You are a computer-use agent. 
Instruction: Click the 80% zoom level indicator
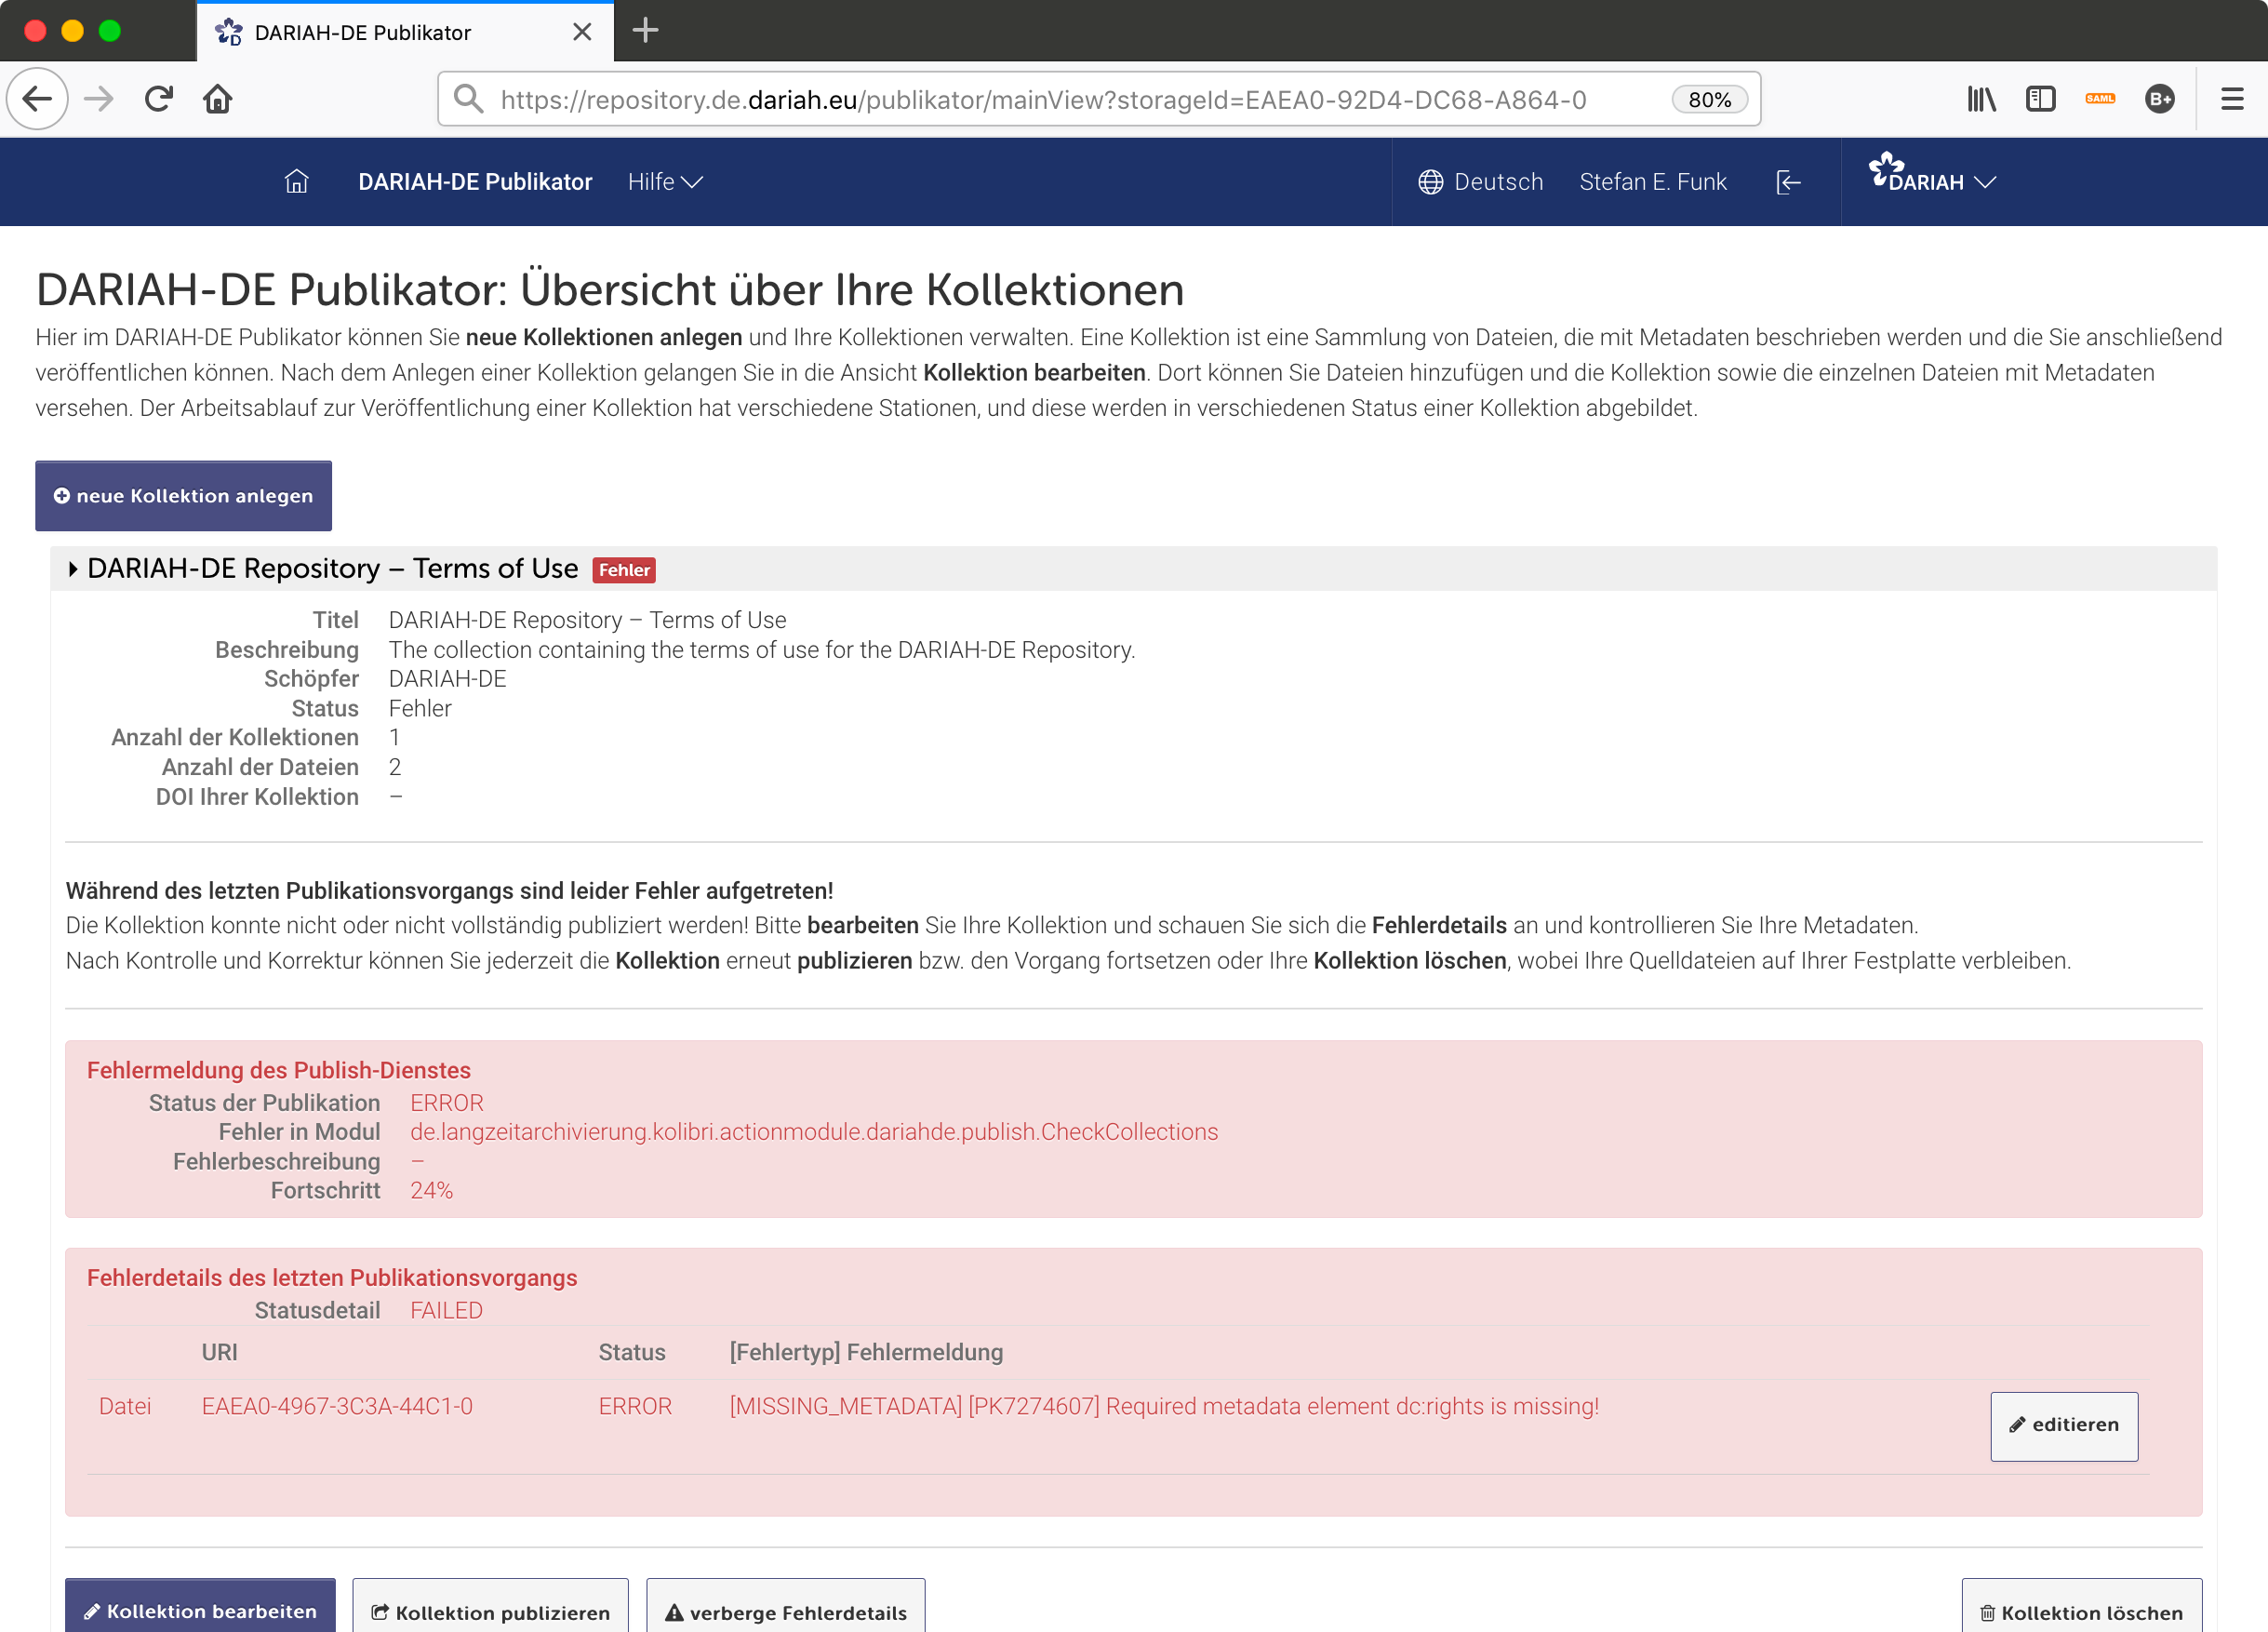[x=1709, y=99]
